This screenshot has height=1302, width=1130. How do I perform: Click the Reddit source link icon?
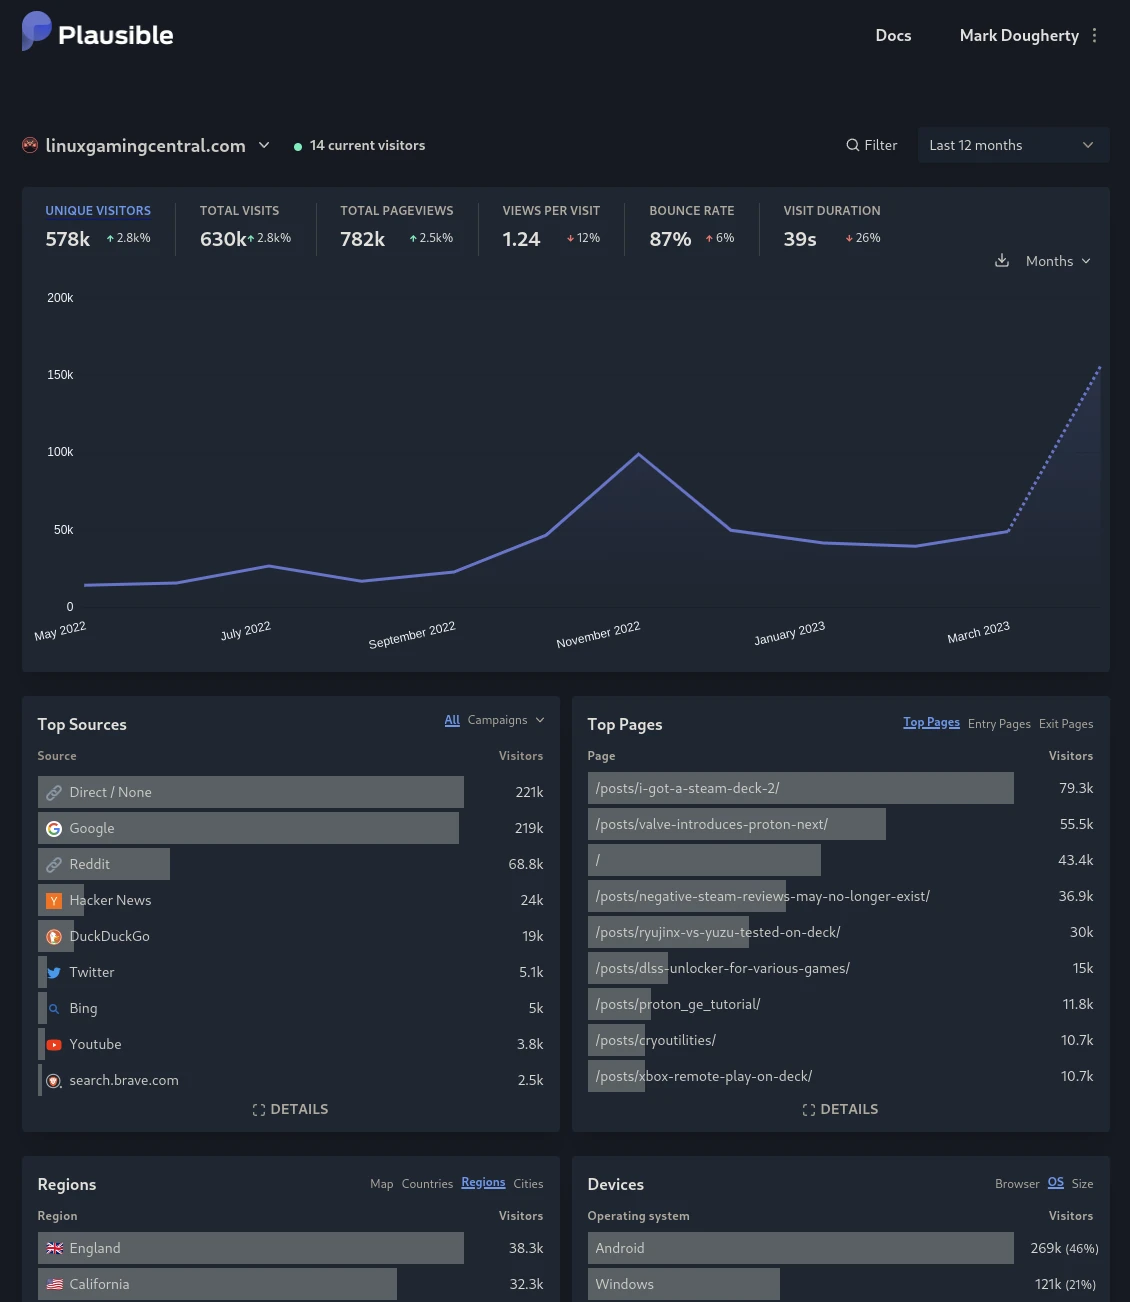click(x=54, y=864)
